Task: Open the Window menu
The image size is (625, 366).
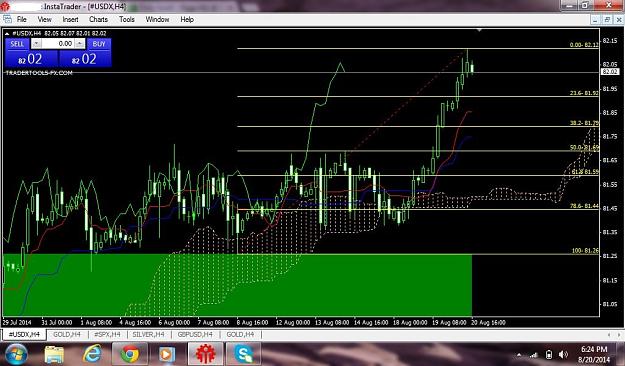Action: 157,19
